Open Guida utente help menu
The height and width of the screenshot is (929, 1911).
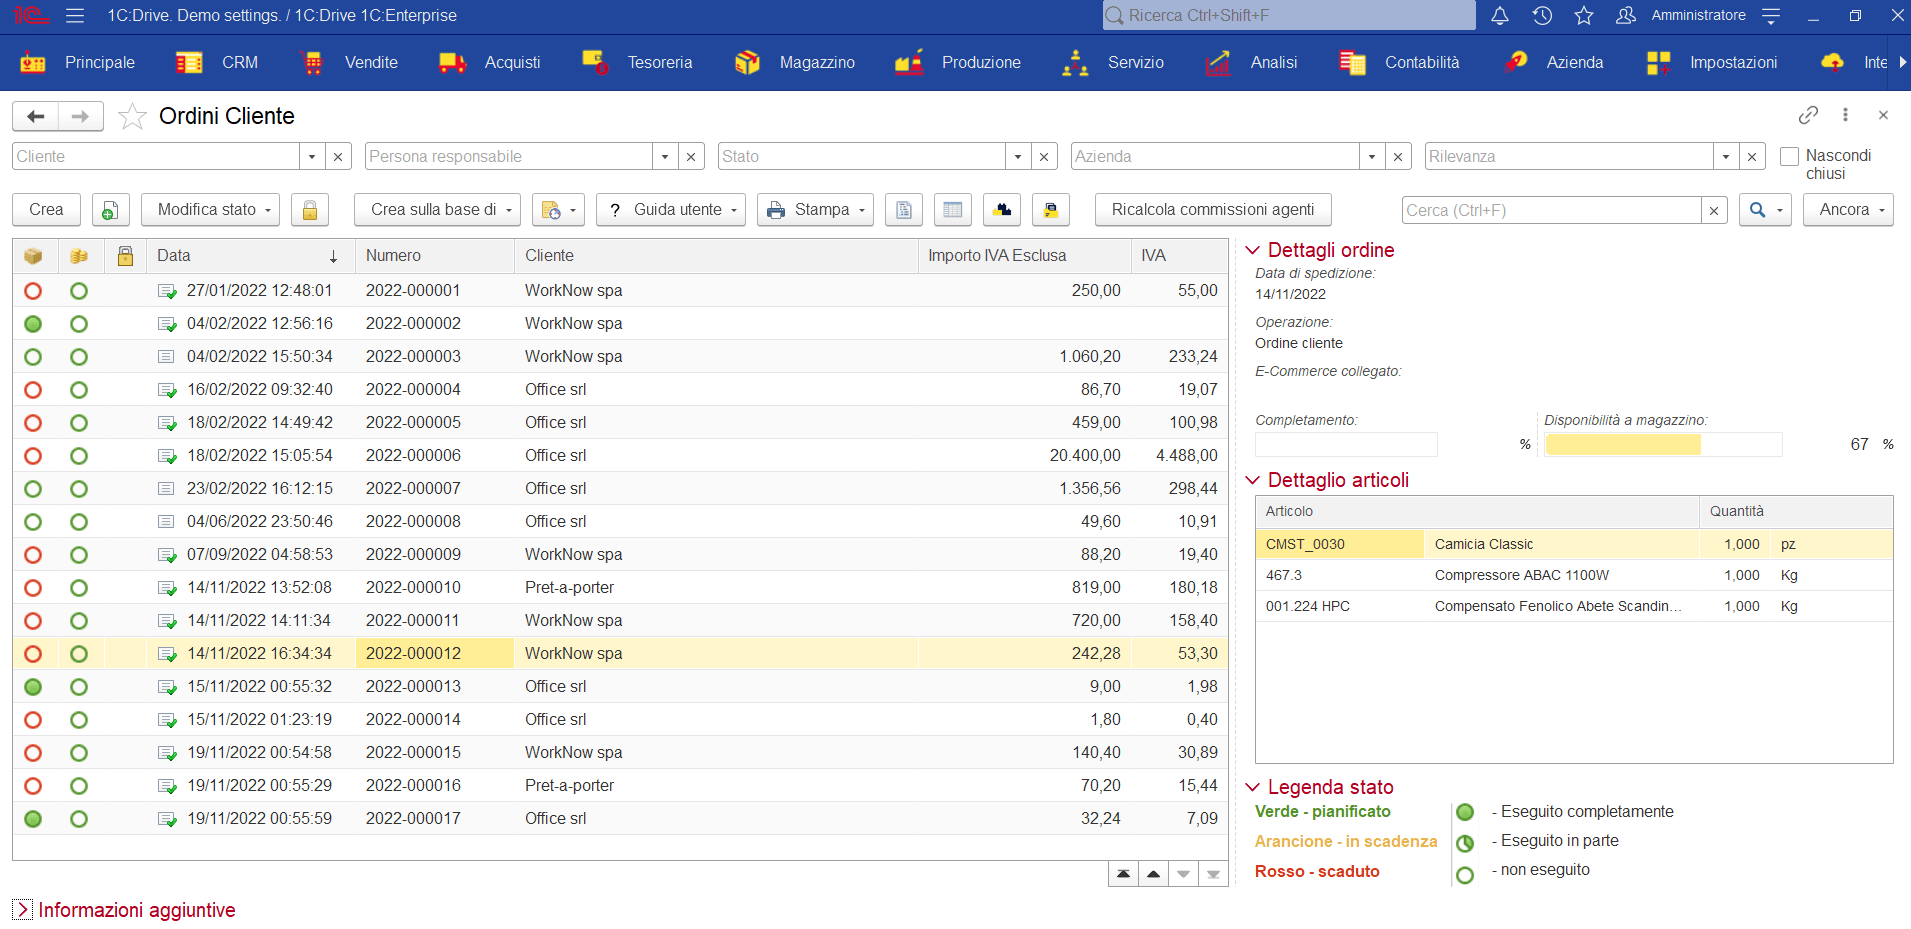click(671, 210)
